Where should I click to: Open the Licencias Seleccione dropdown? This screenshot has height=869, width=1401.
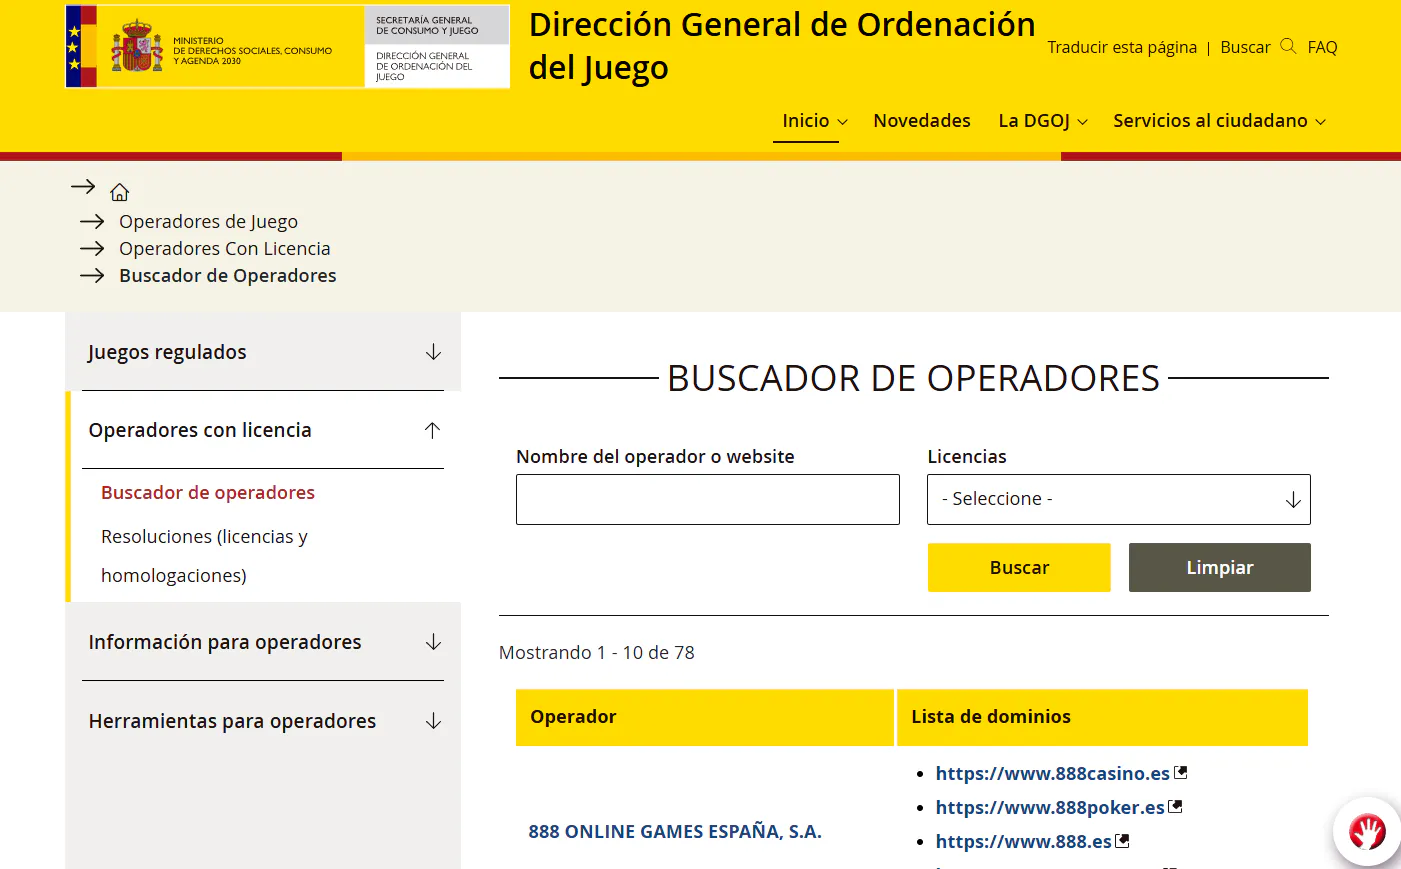click(1119, 499)
